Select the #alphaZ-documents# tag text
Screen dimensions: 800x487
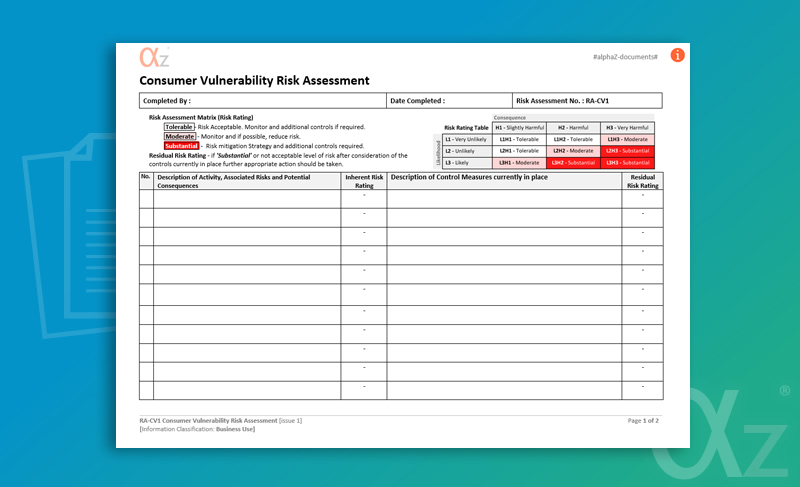click(625, 57)
